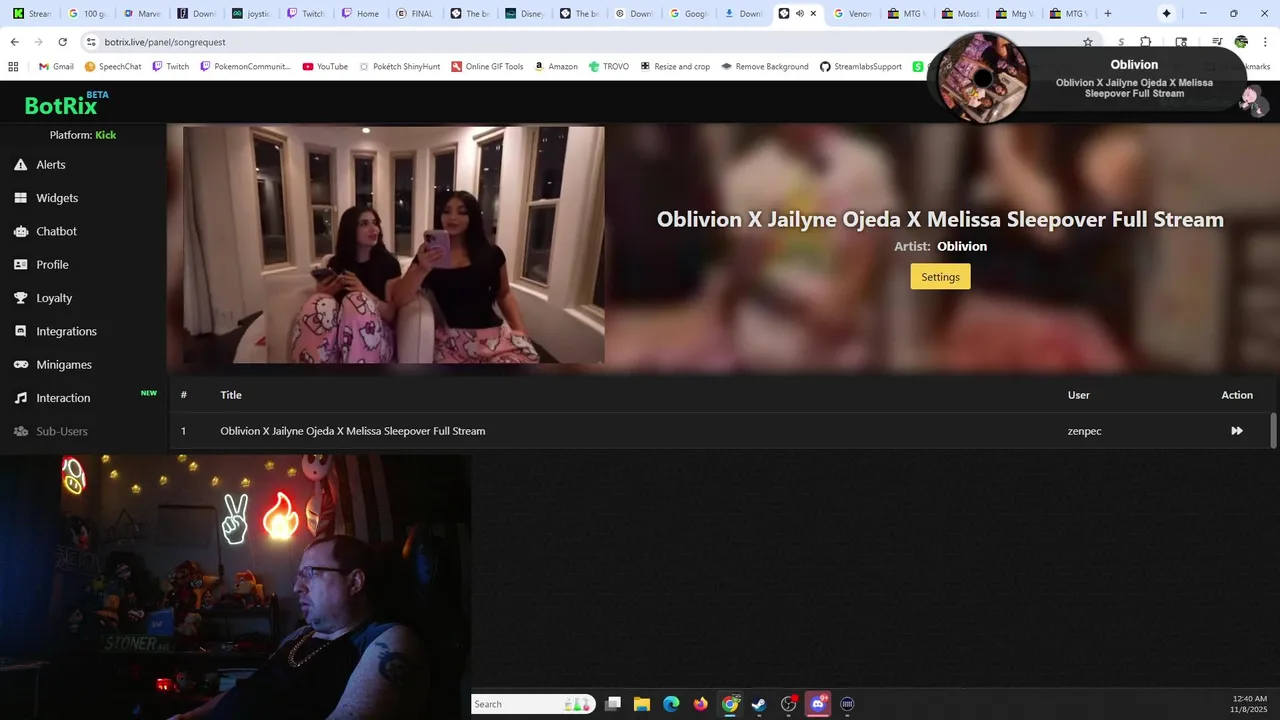Skip song with fast-forward icon for zenpec
The width and height of the screenshot is (1280, 720).
[x=1237, y=431]
